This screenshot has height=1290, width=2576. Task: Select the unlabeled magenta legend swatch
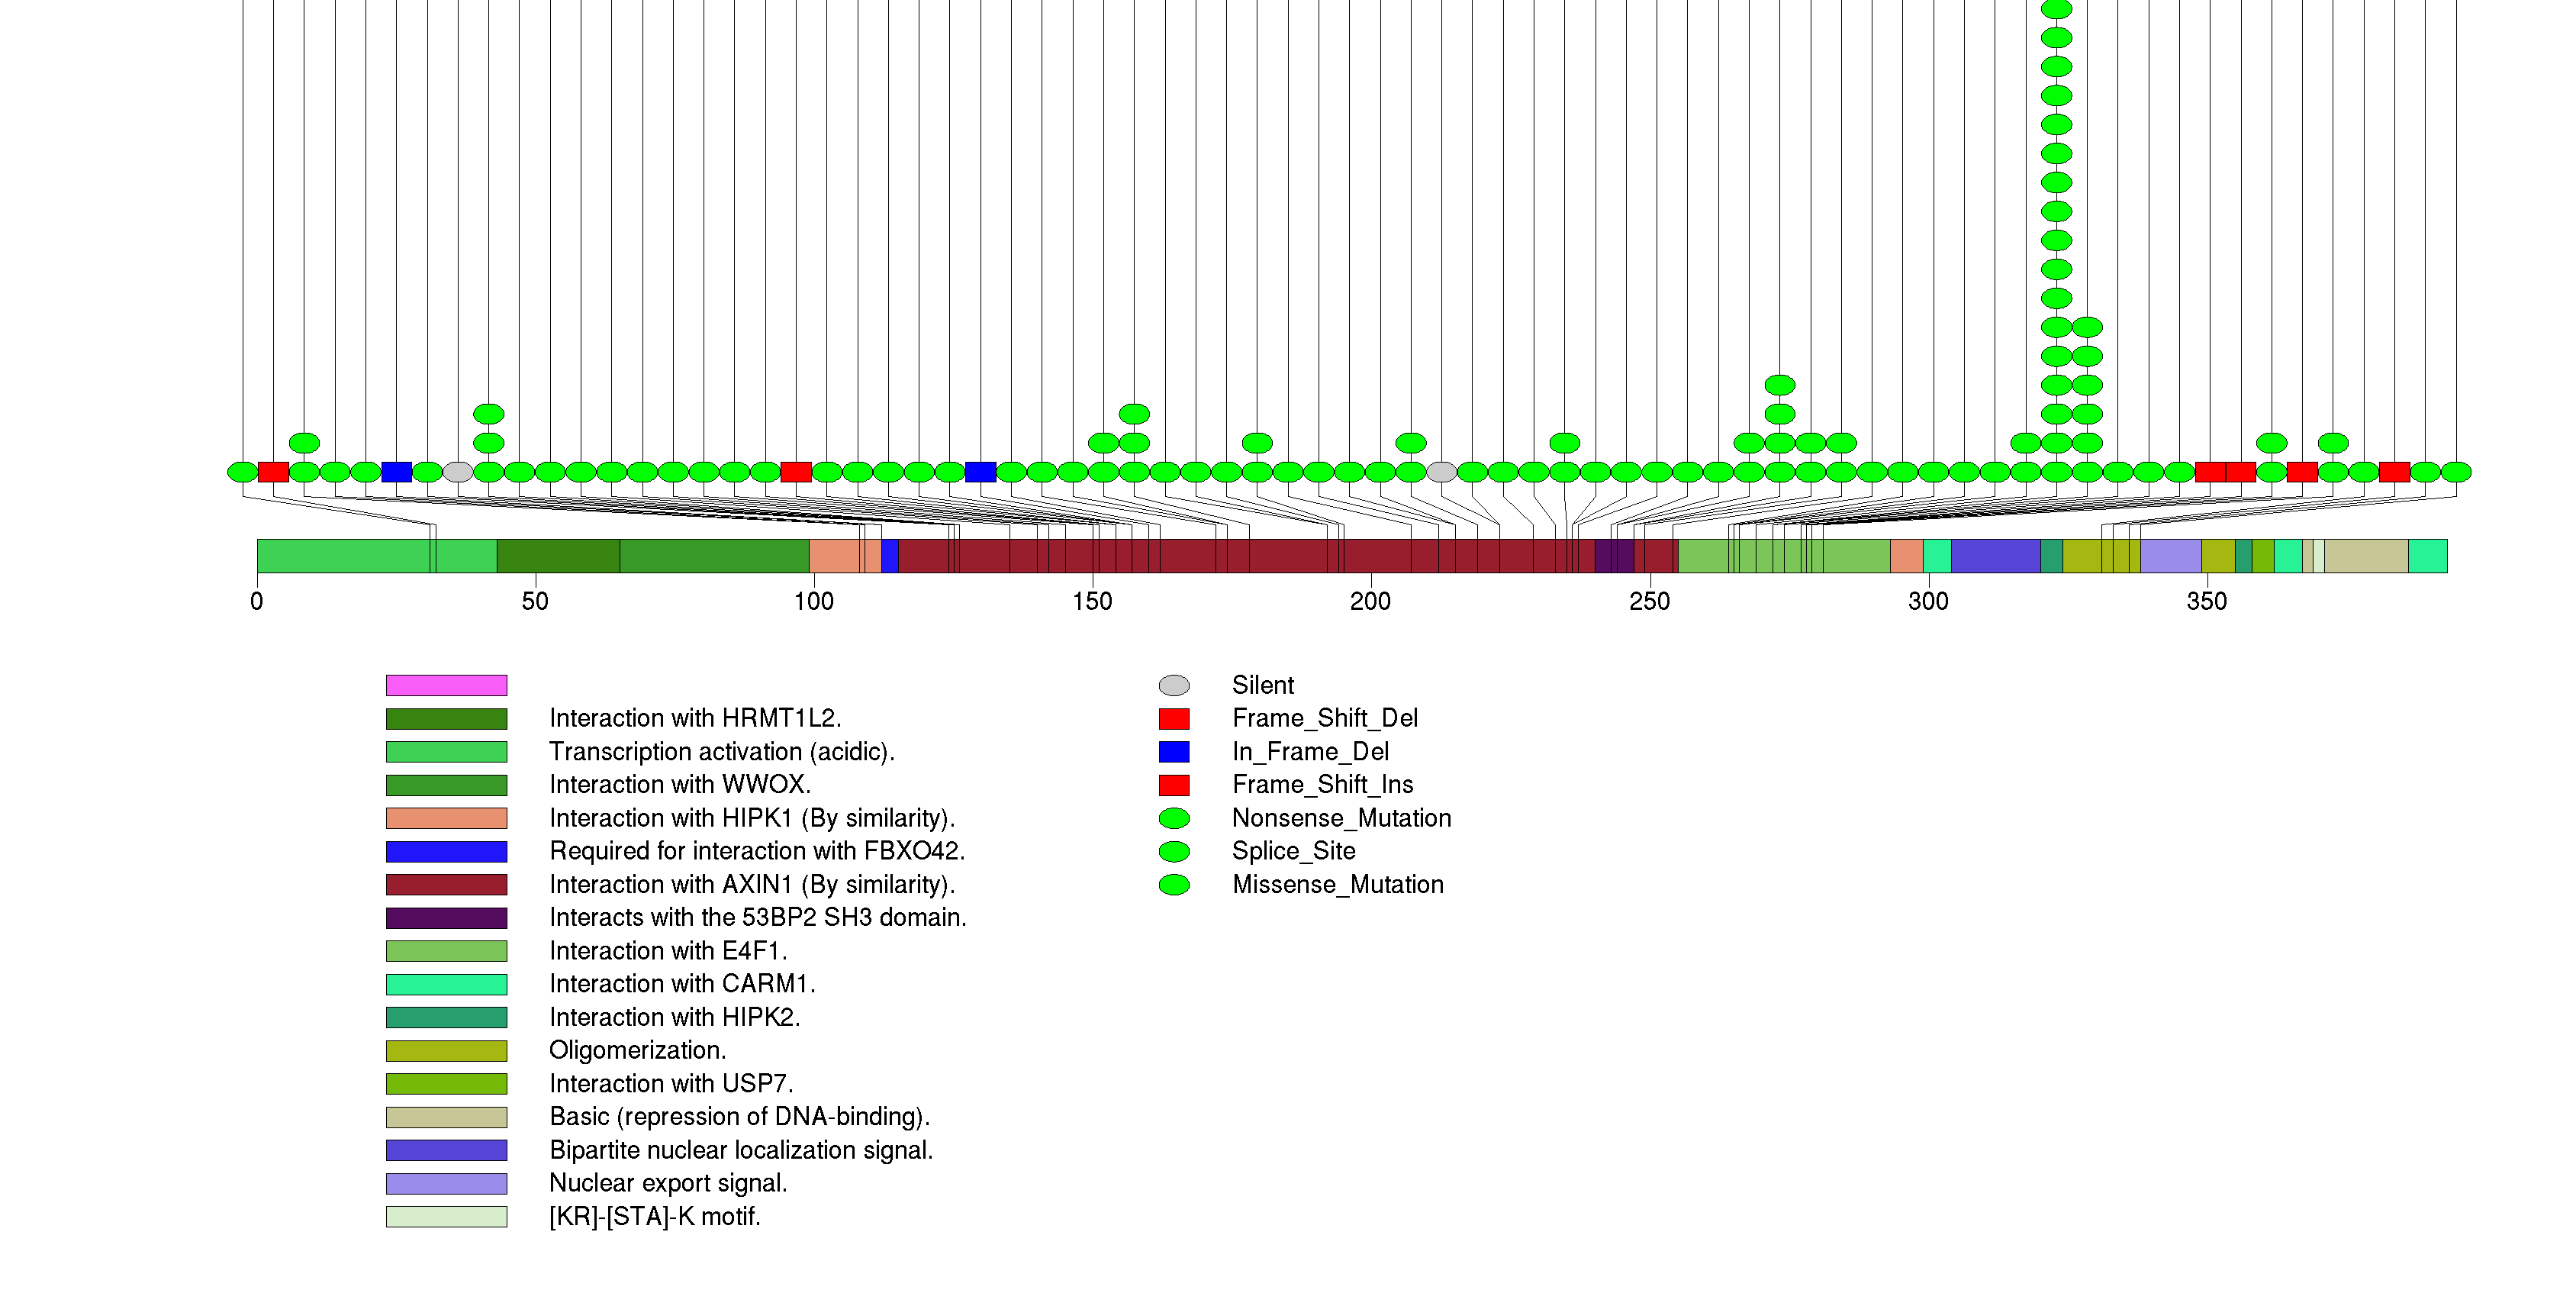(x=446, y=685)
